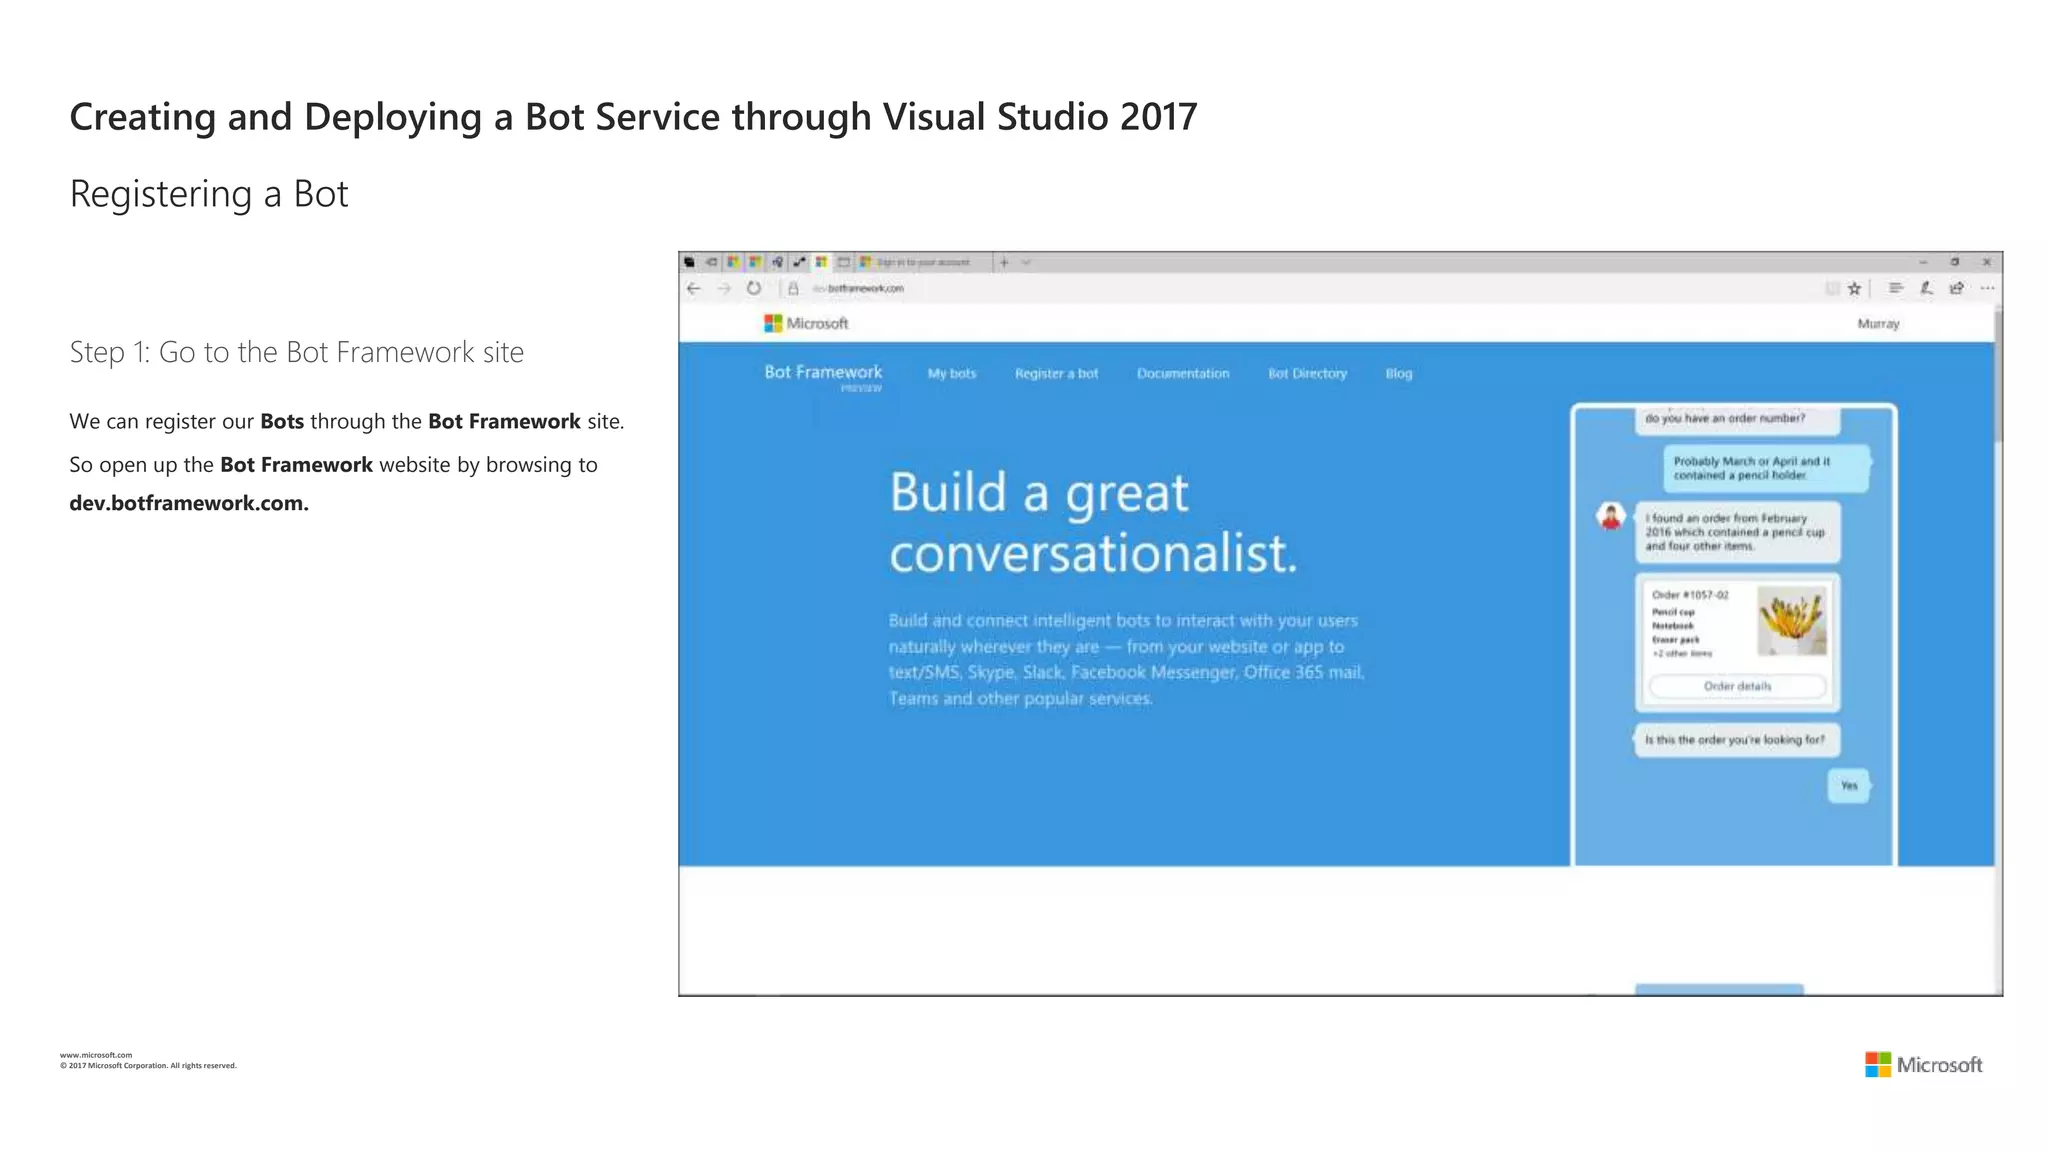Viewport: 2048px width, 1152px height.
Task: Click the browser back arrow
Action: click(694, 288)
